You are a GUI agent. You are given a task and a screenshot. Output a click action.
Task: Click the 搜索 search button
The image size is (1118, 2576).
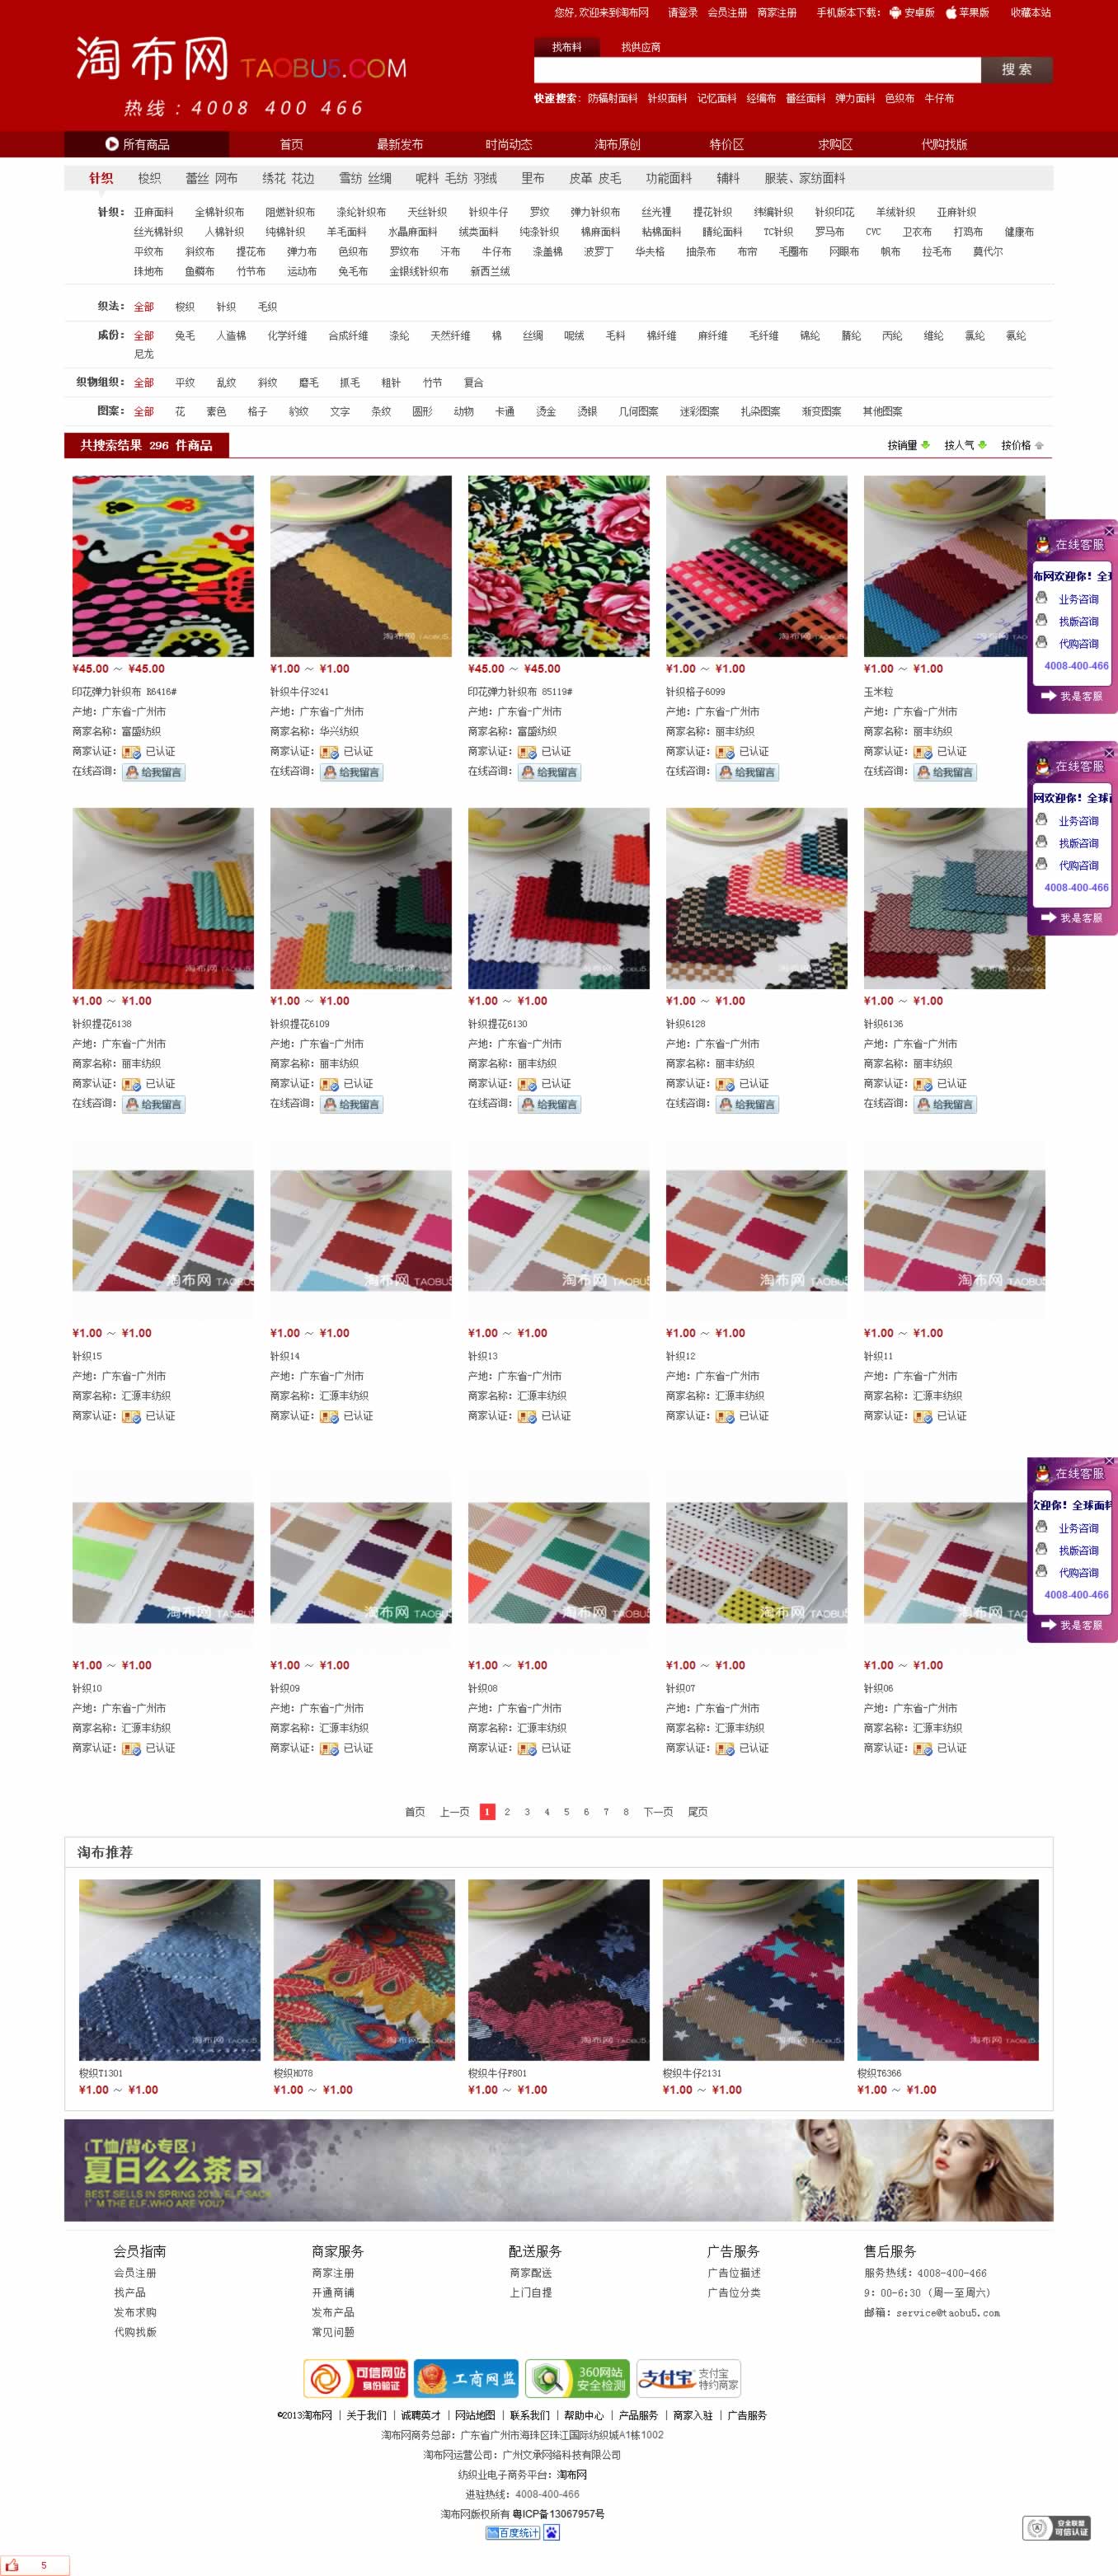click(x=1017, y=70)
